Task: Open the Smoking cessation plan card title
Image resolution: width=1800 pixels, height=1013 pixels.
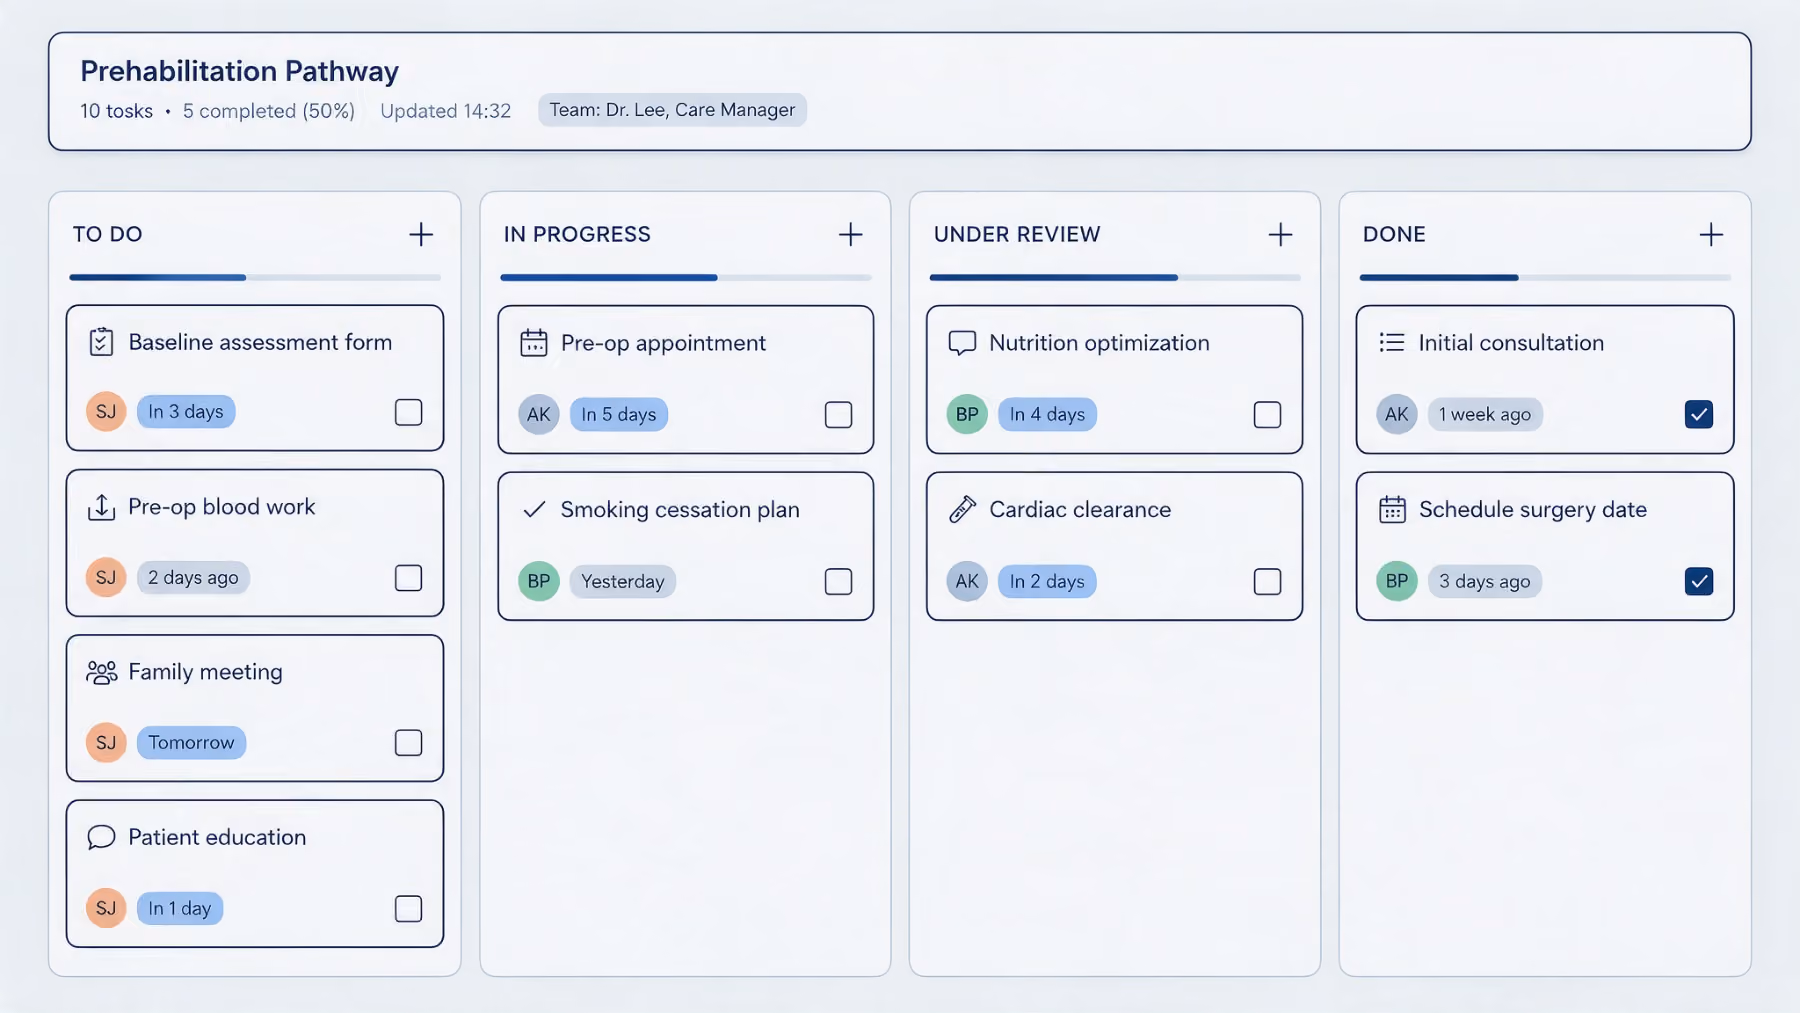Action: click(x=680, y=509)
